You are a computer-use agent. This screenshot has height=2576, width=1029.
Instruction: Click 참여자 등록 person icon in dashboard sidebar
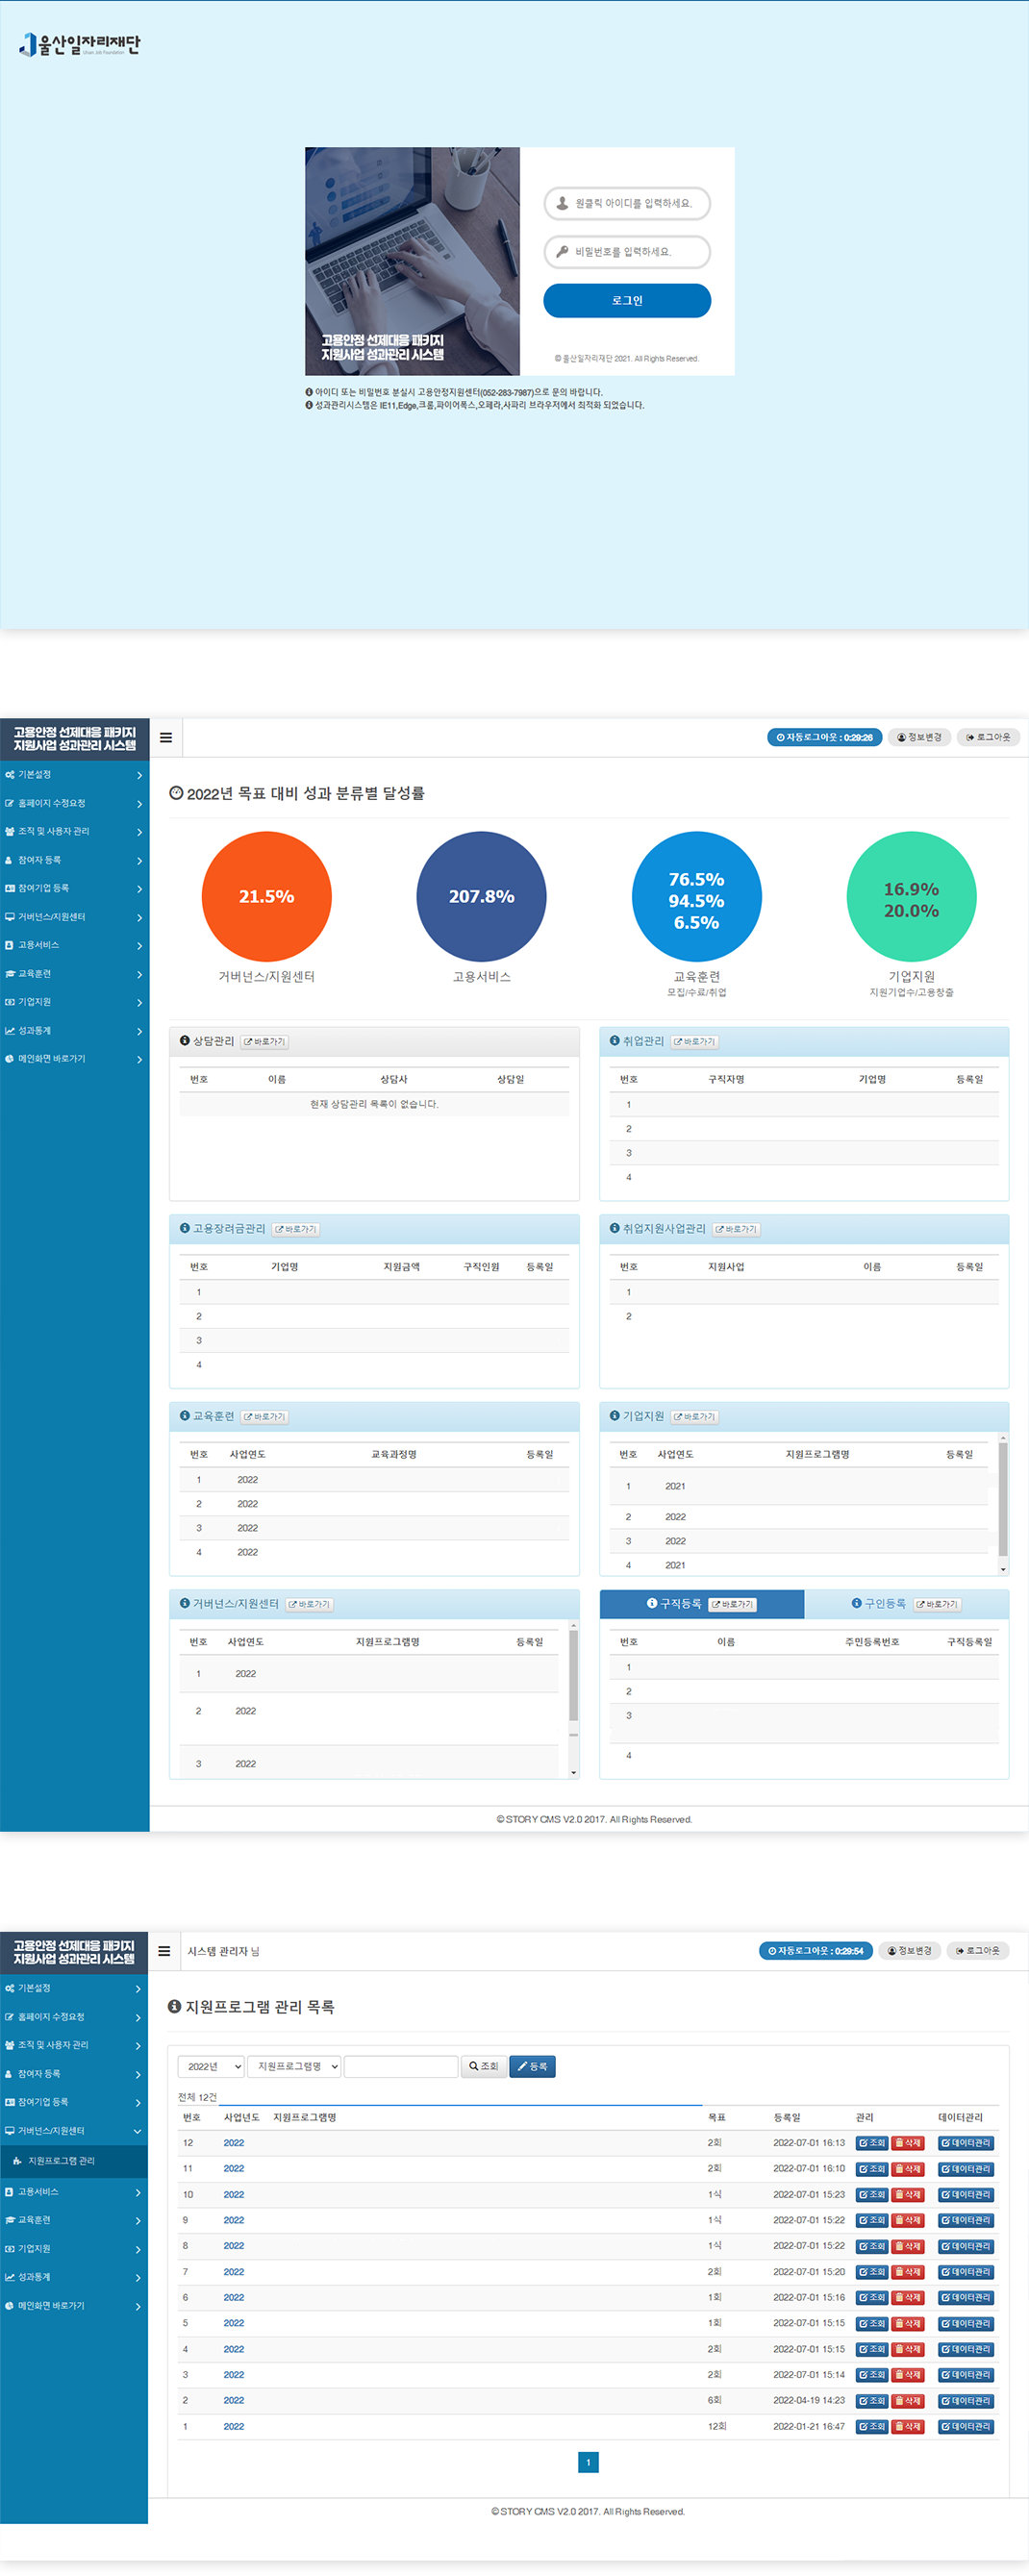coord(9,860)
